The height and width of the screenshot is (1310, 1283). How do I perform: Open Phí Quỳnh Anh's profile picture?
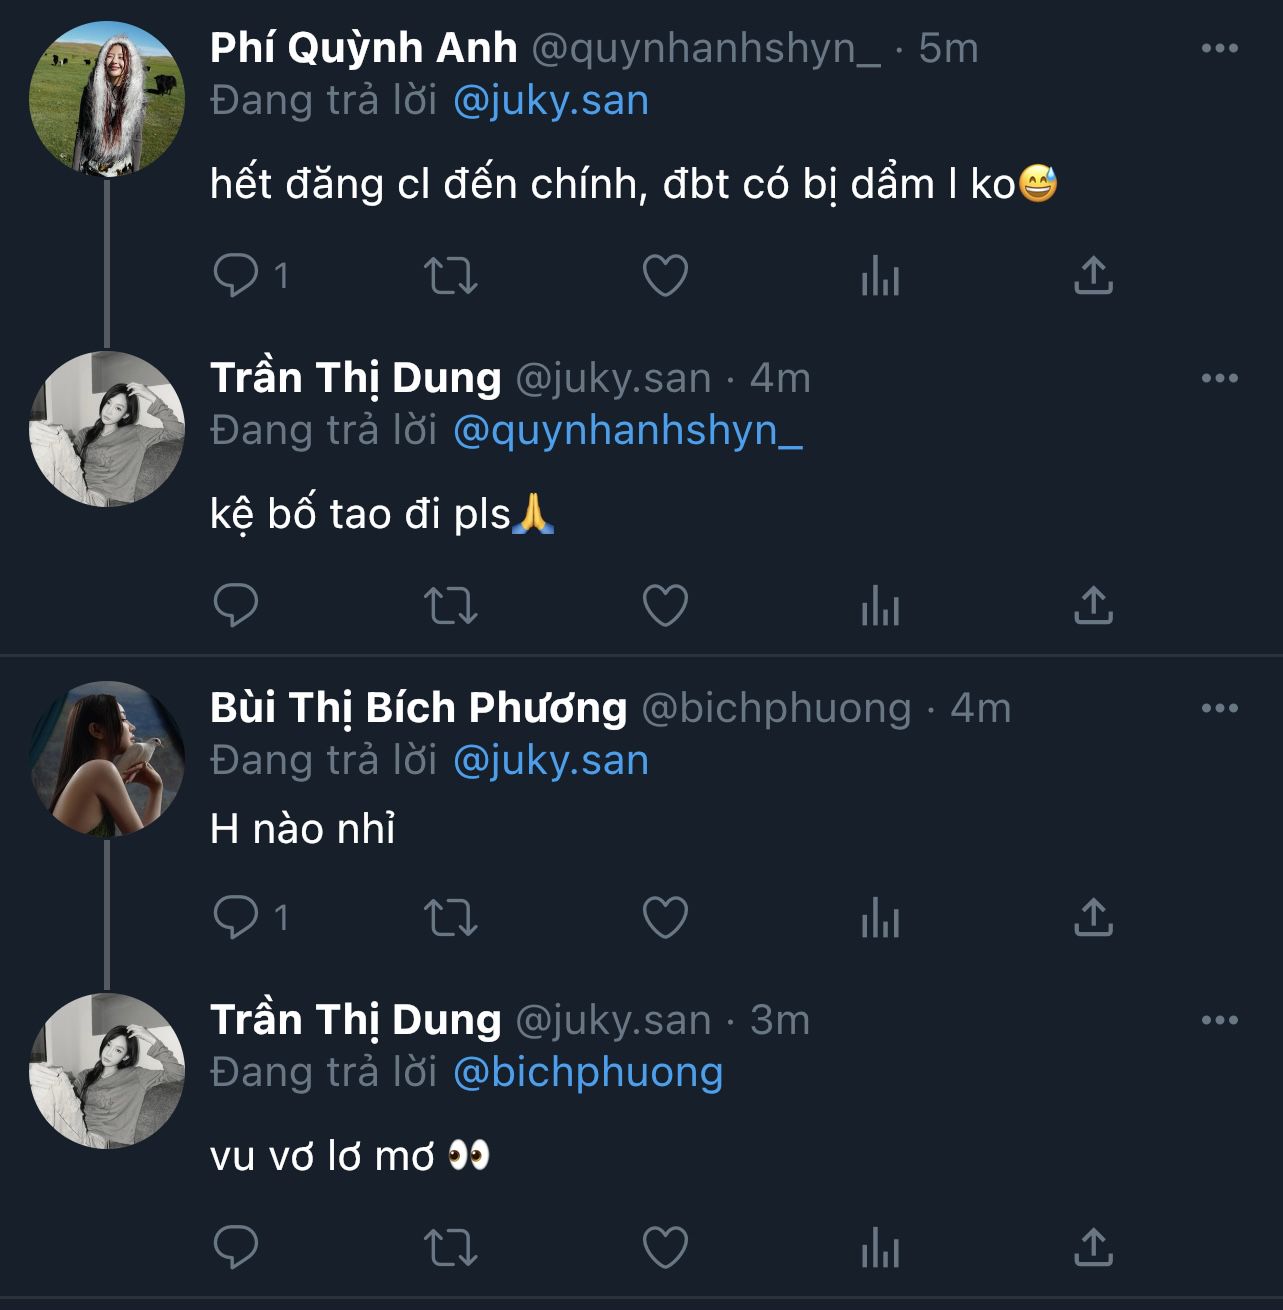coord(107,100)
